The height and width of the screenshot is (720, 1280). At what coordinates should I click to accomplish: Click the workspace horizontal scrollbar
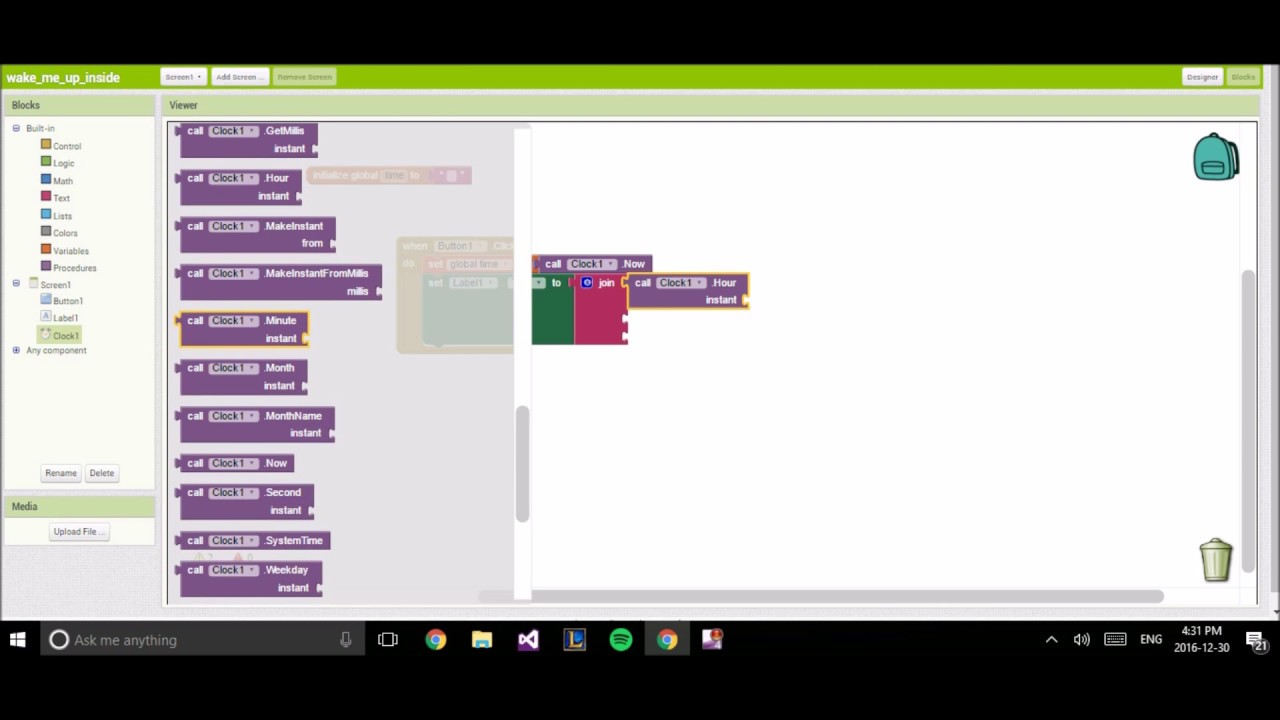(820, 597)
